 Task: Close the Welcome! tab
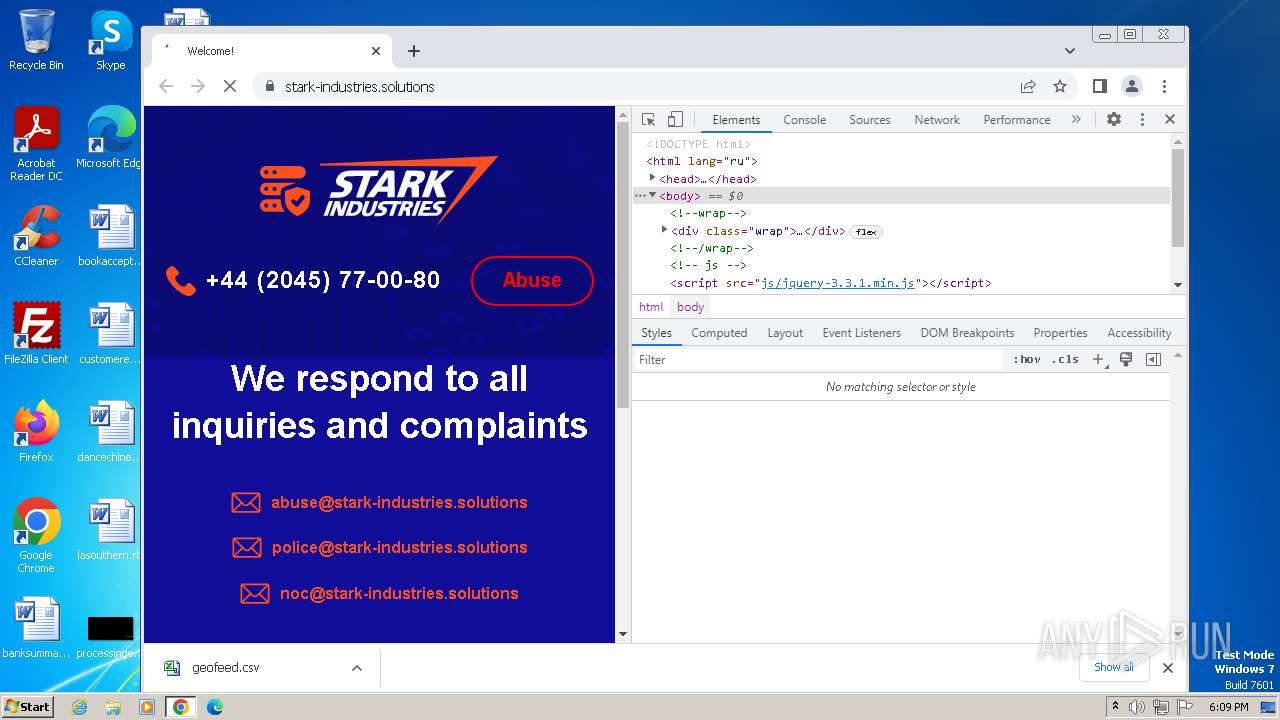point(376,51)
